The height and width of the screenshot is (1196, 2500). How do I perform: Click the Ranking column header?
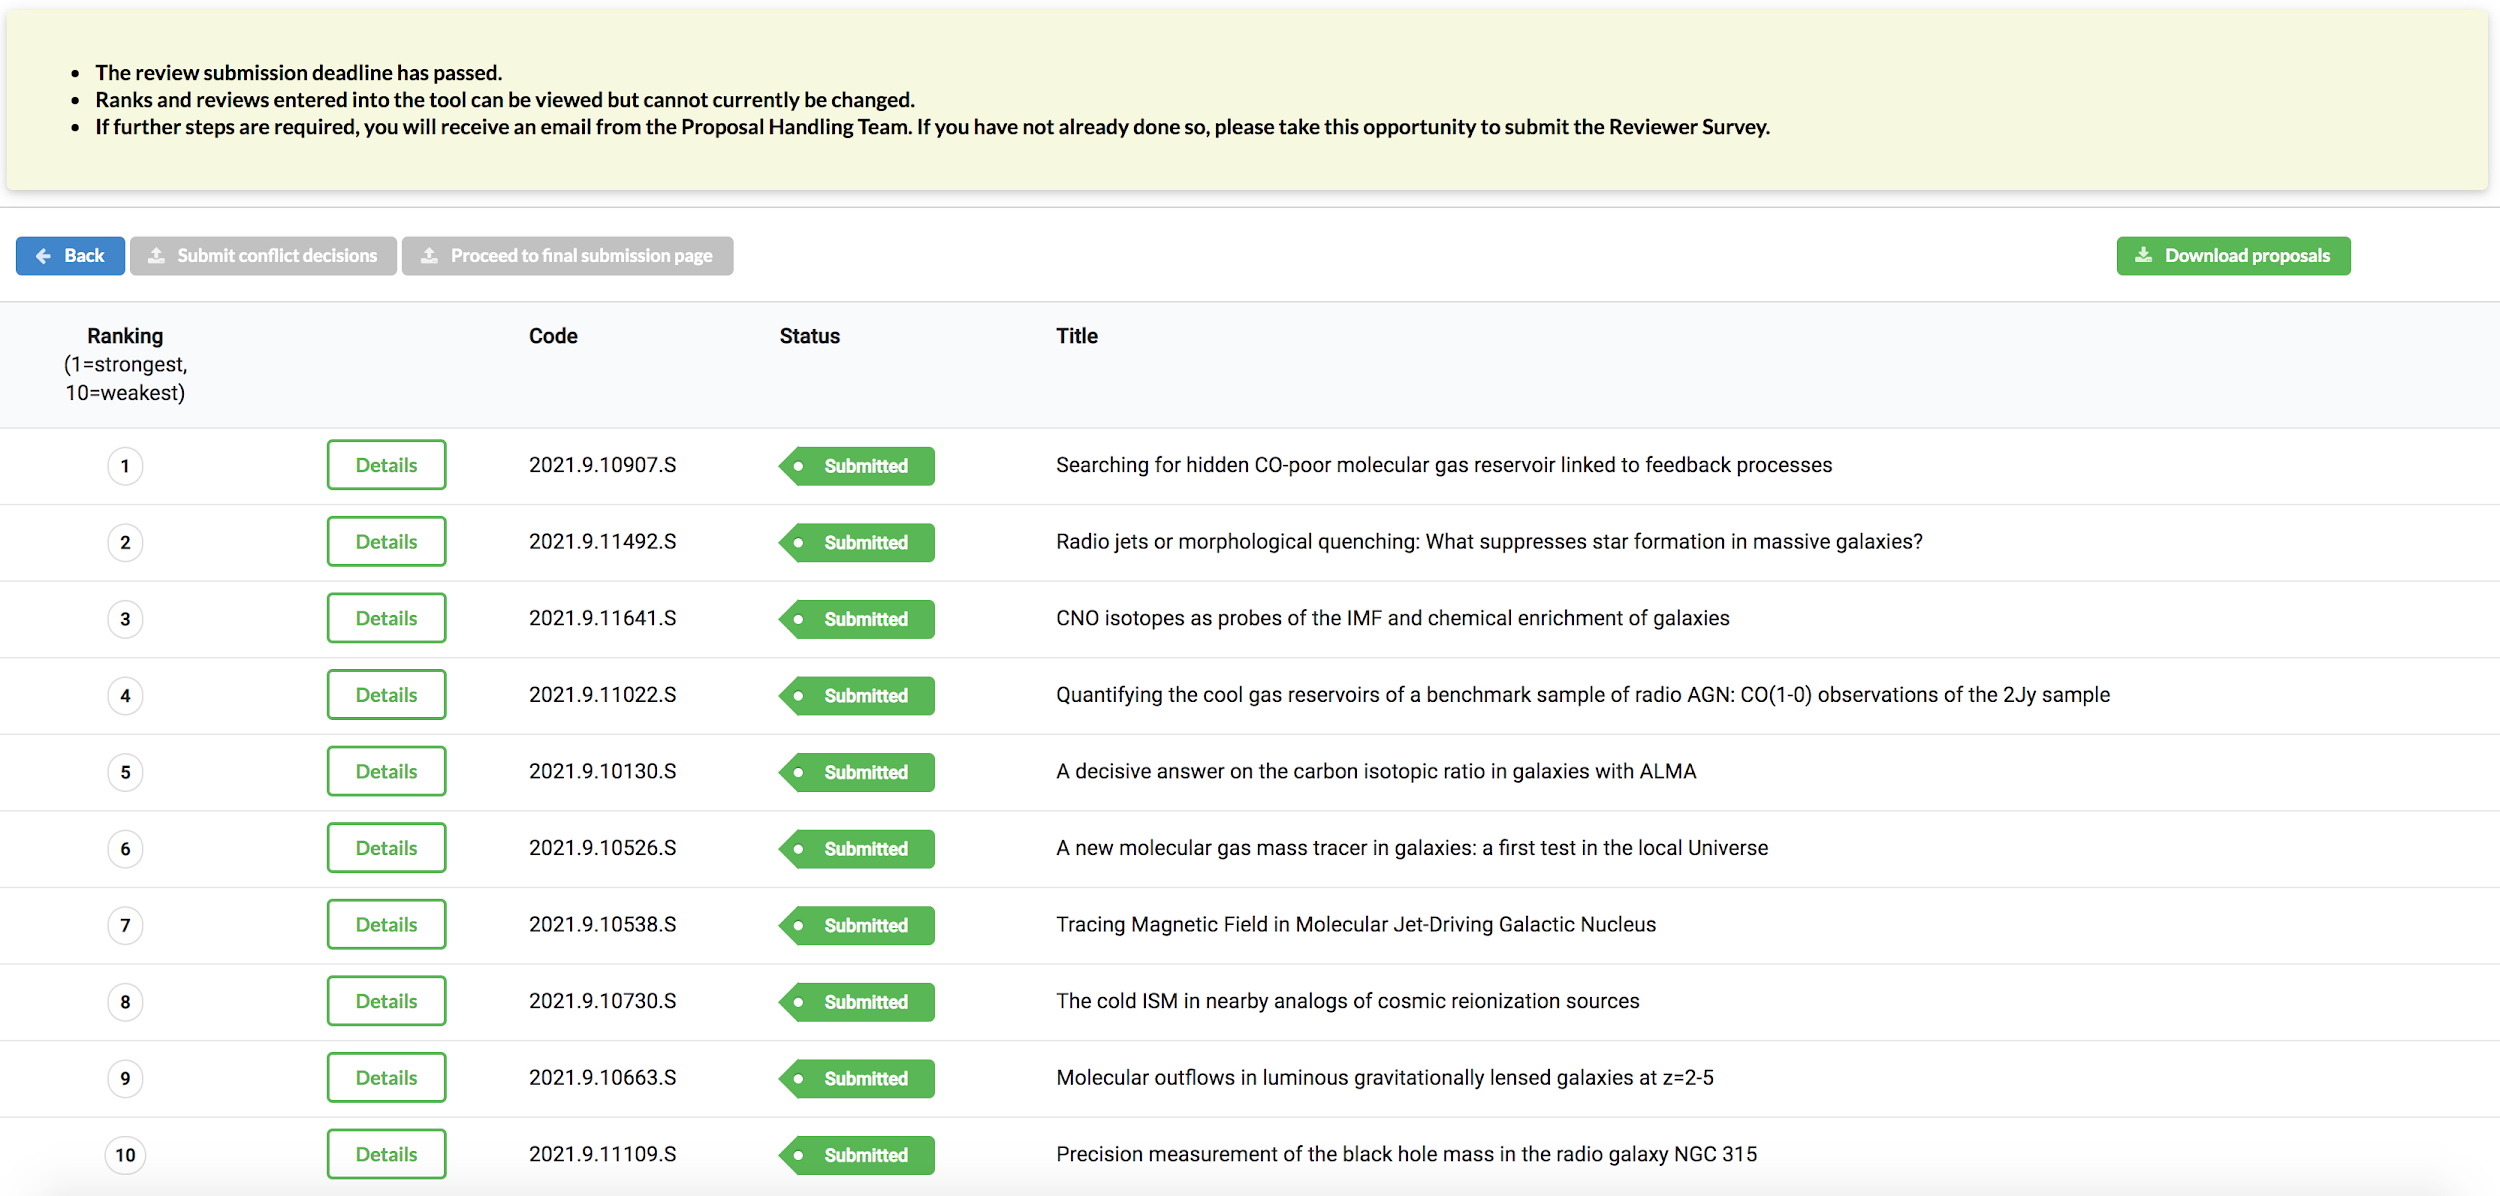coord(125,337)
